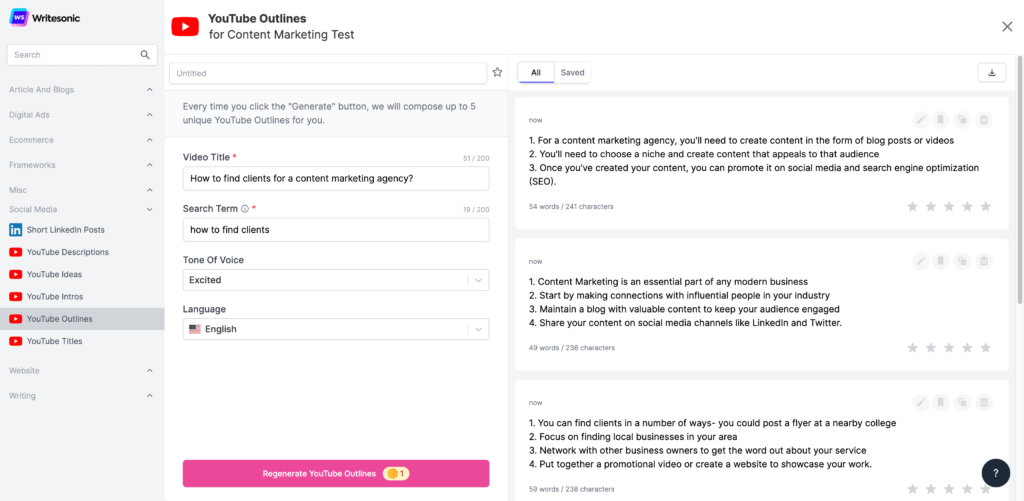Copy the 'Content Marketing is an essential part' outline
Image resolution: width=1024 pixels, height=501 pixels.
tap(962, 261)
